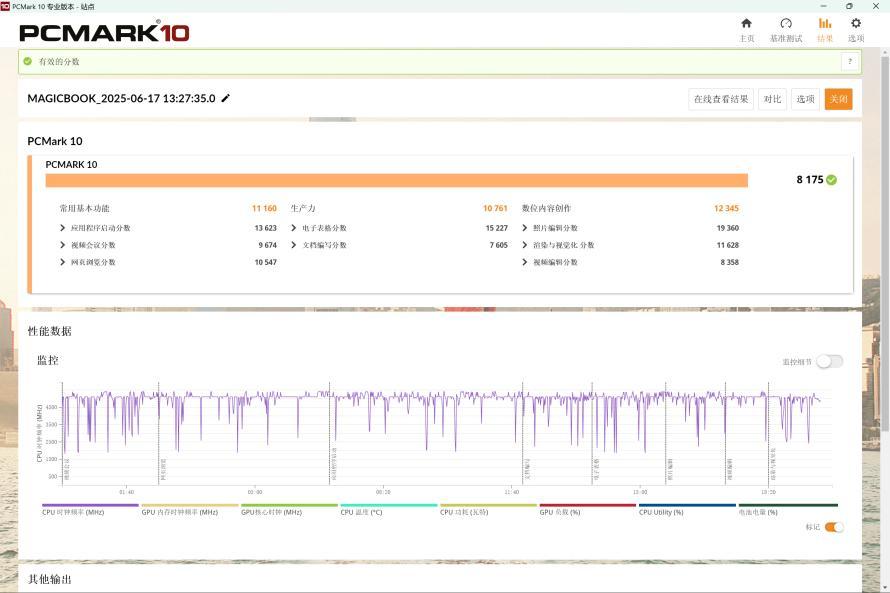Click the 在线查看结果 button
This screenshot has width=890, height=593.
tap(721, 99)
